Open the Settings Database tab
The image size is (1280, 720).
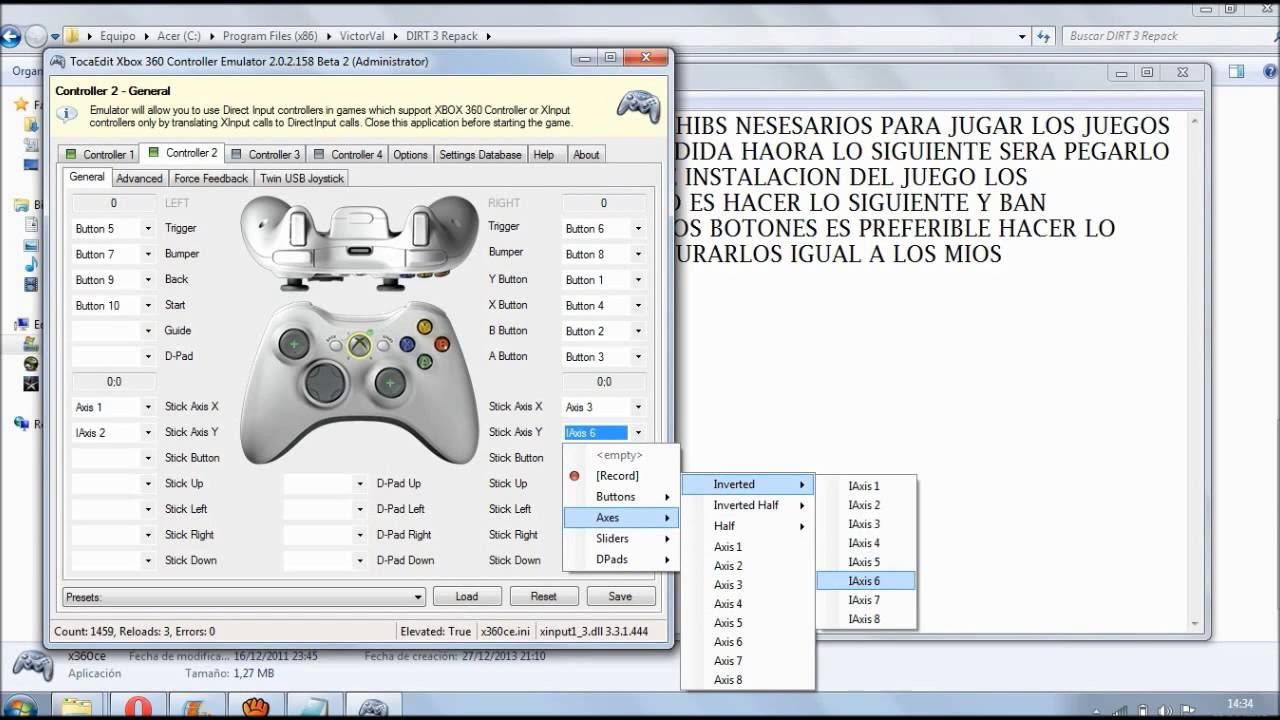coord(480,154)
